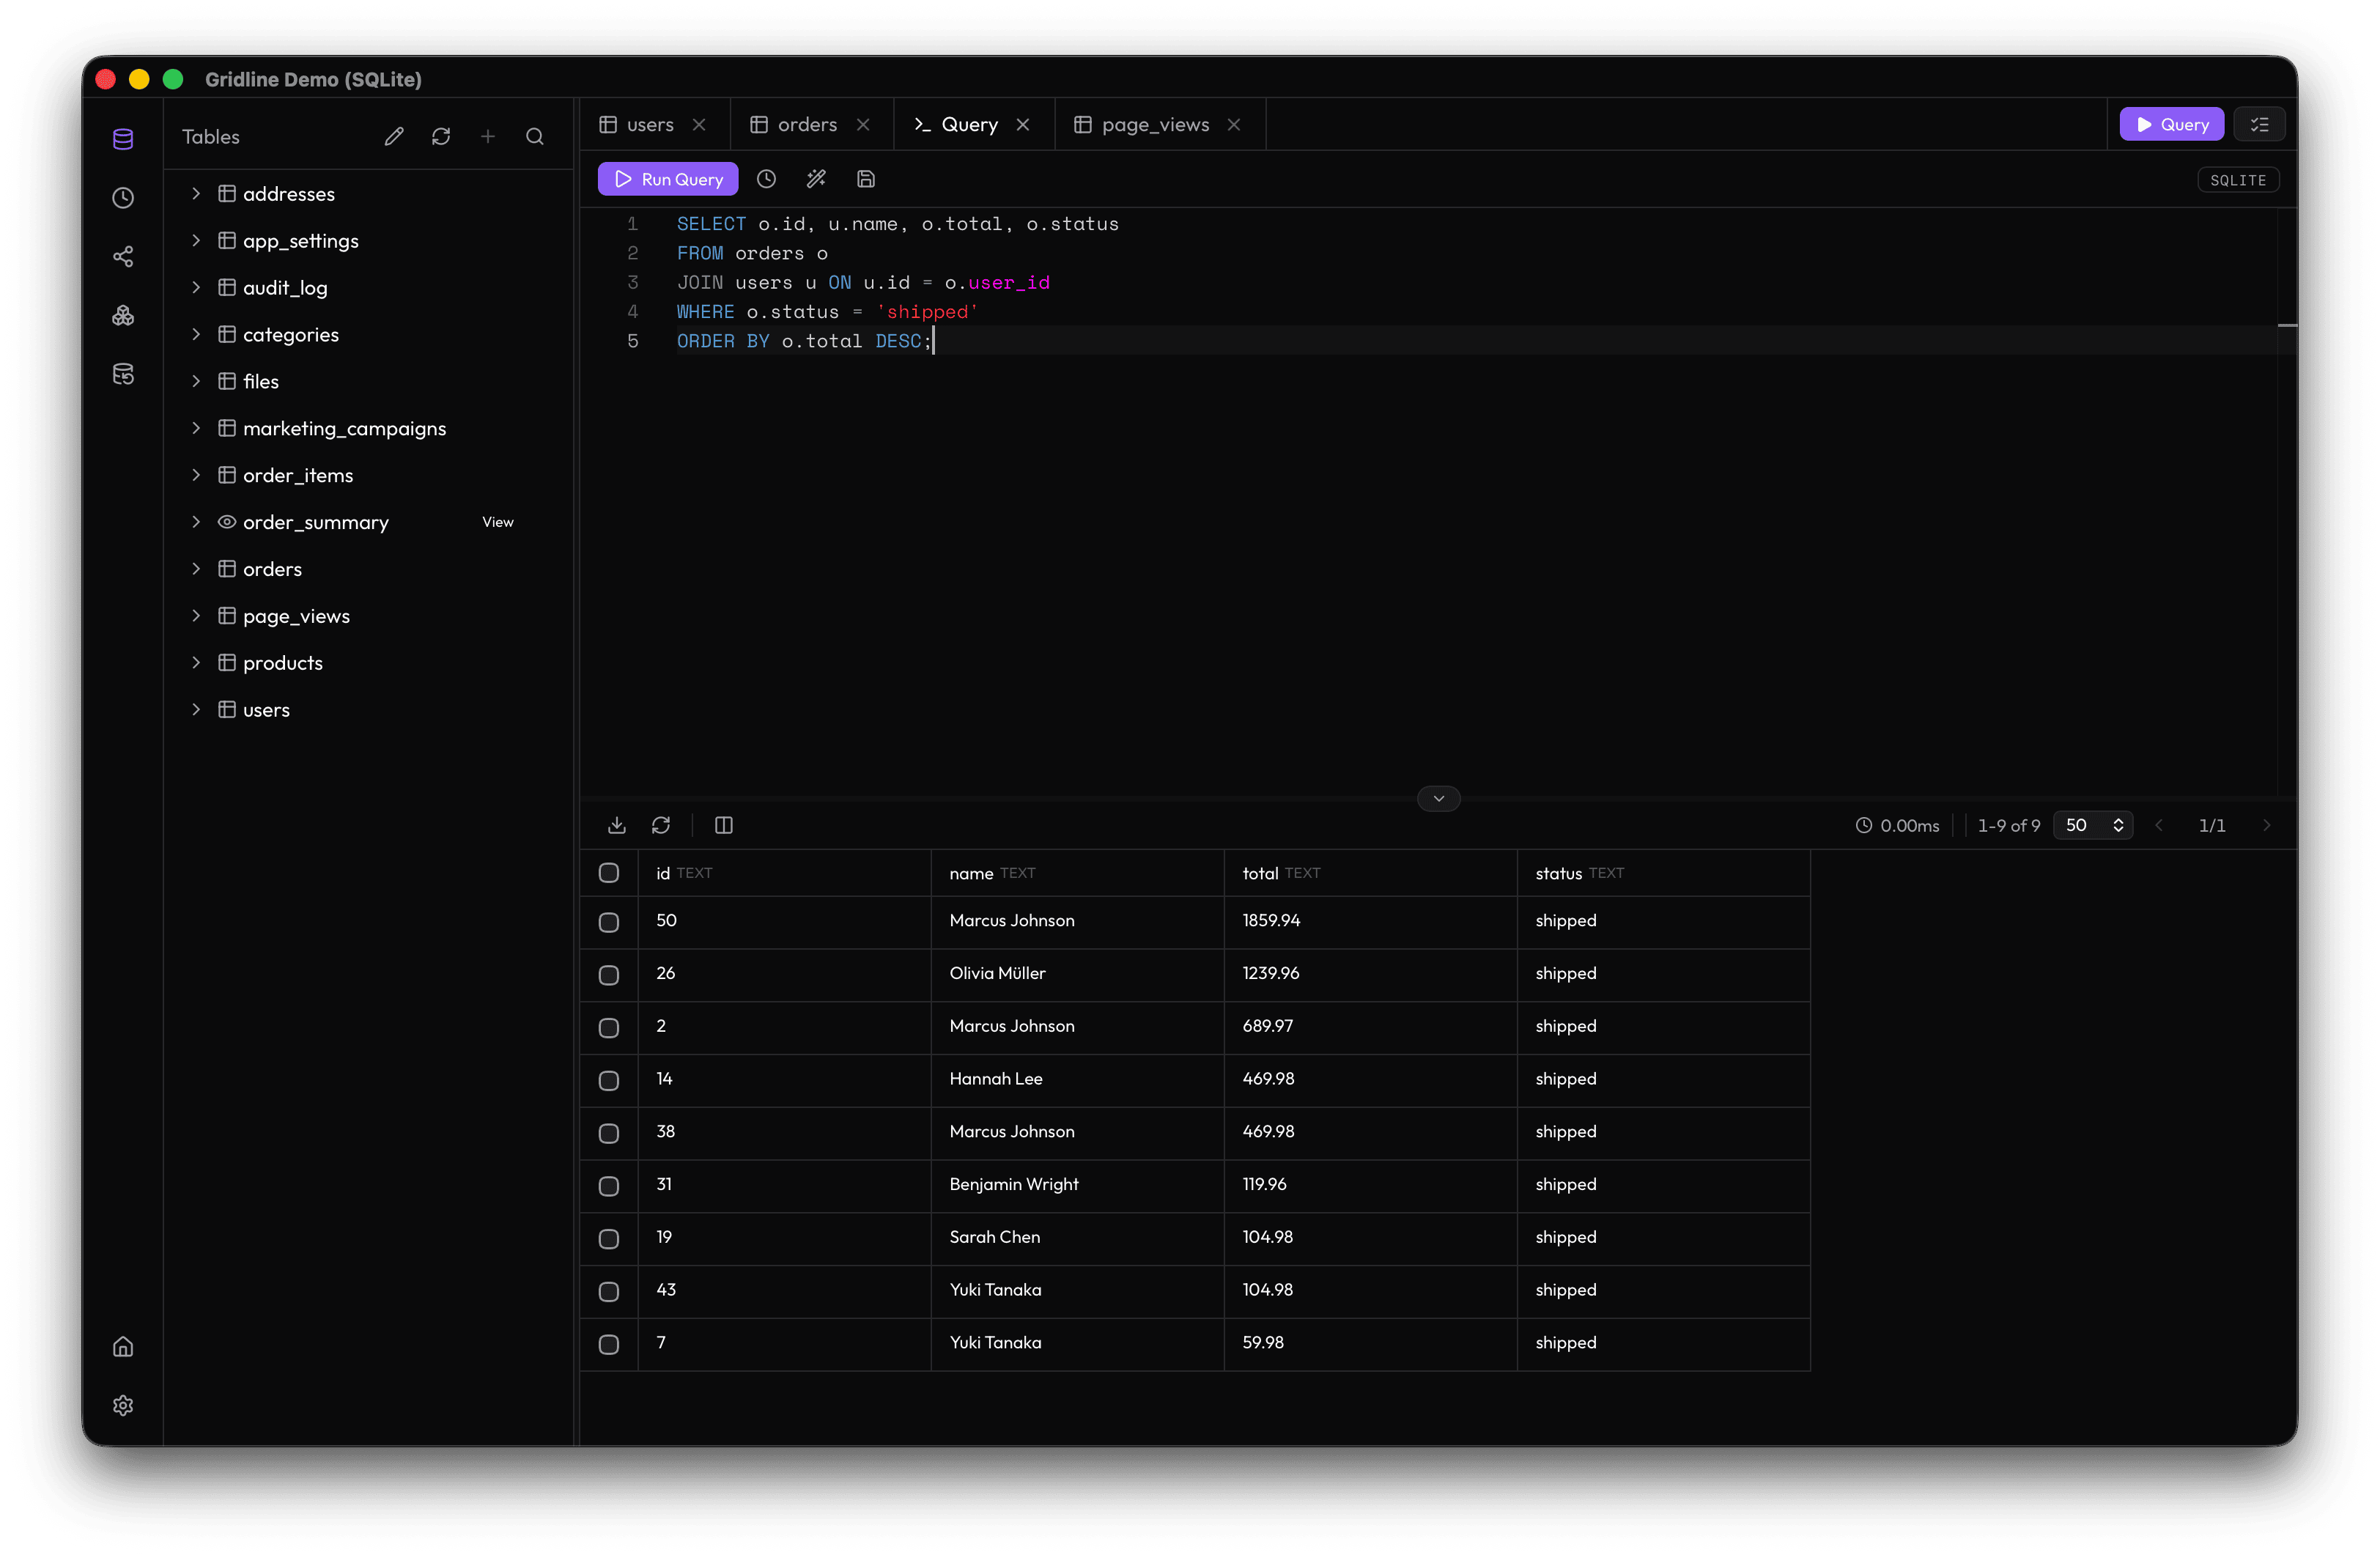Open the cubes schema icon in sidebar

[123, 316]
